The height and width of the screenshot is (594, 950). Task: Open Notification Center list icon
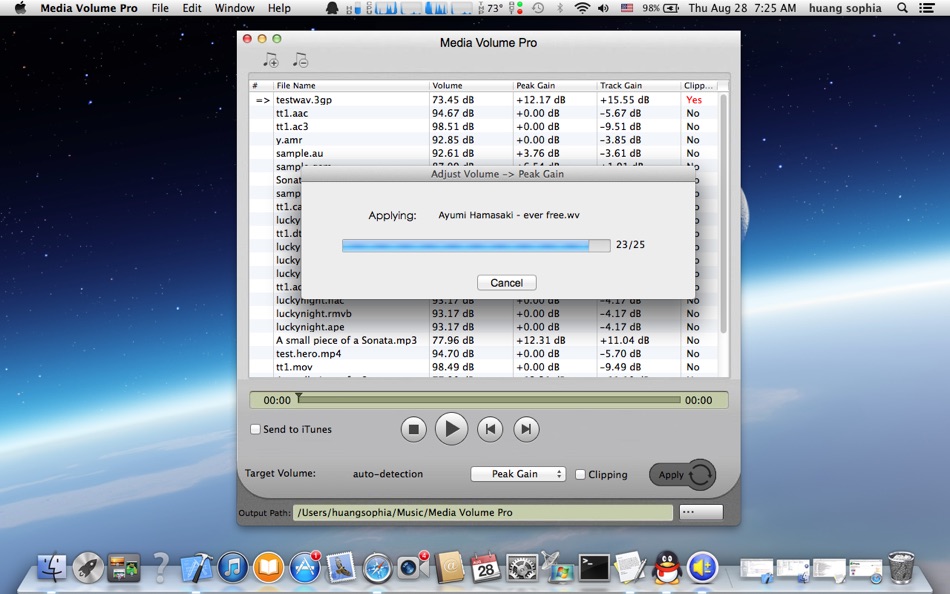pos(926,8)
